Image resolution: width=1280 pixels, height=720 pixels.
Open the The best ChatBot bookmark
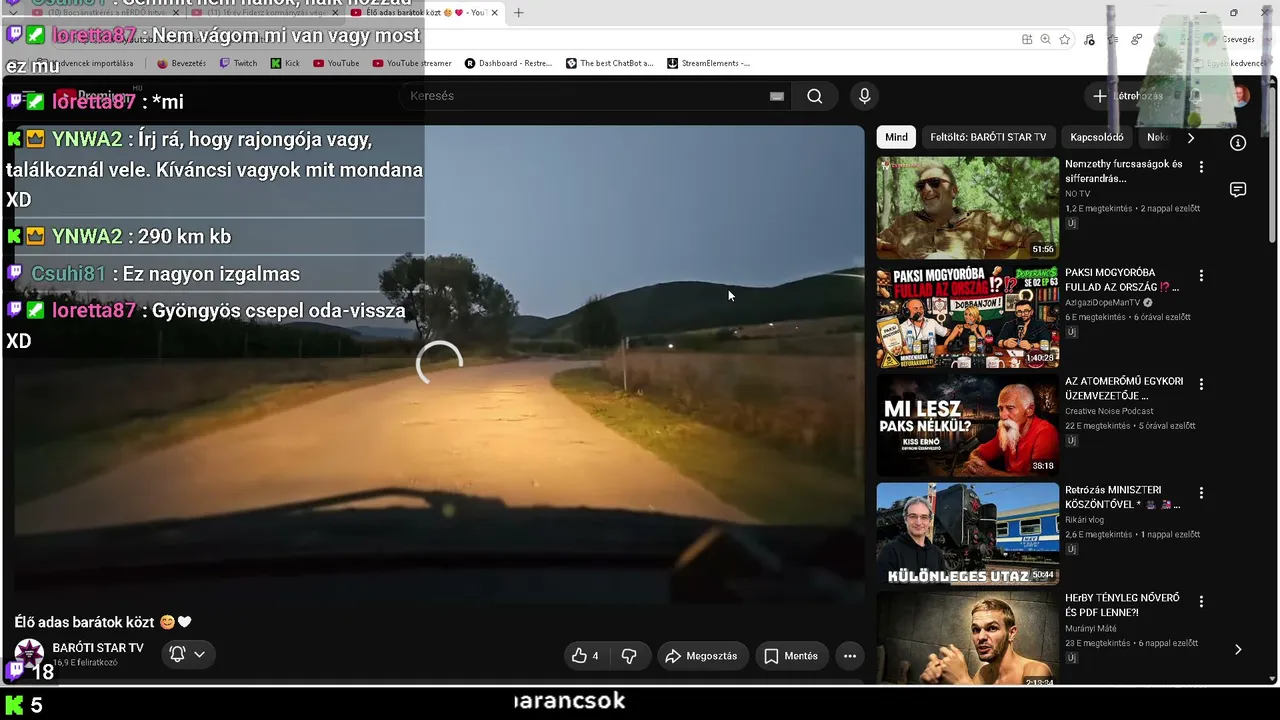[609, 63]
